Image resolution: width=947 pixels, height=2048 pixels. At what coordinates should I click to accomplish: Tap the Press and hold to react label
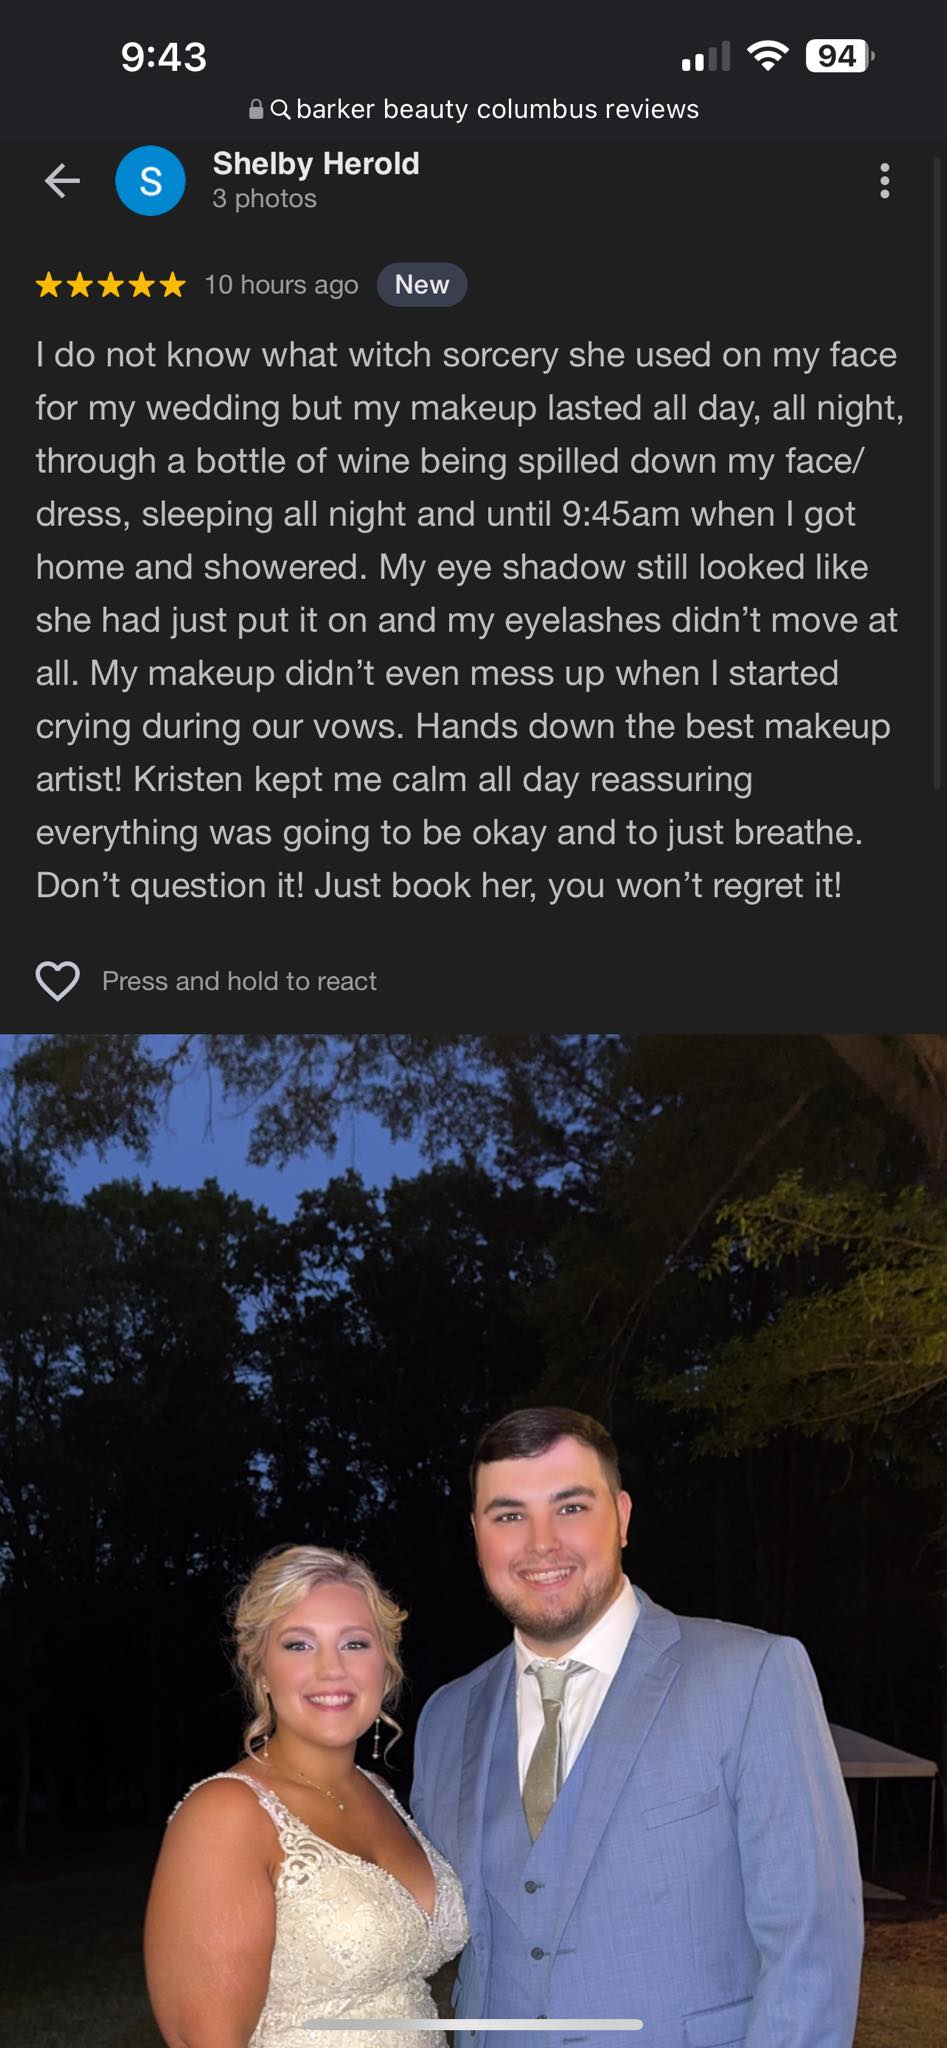[x=239, y=981]
